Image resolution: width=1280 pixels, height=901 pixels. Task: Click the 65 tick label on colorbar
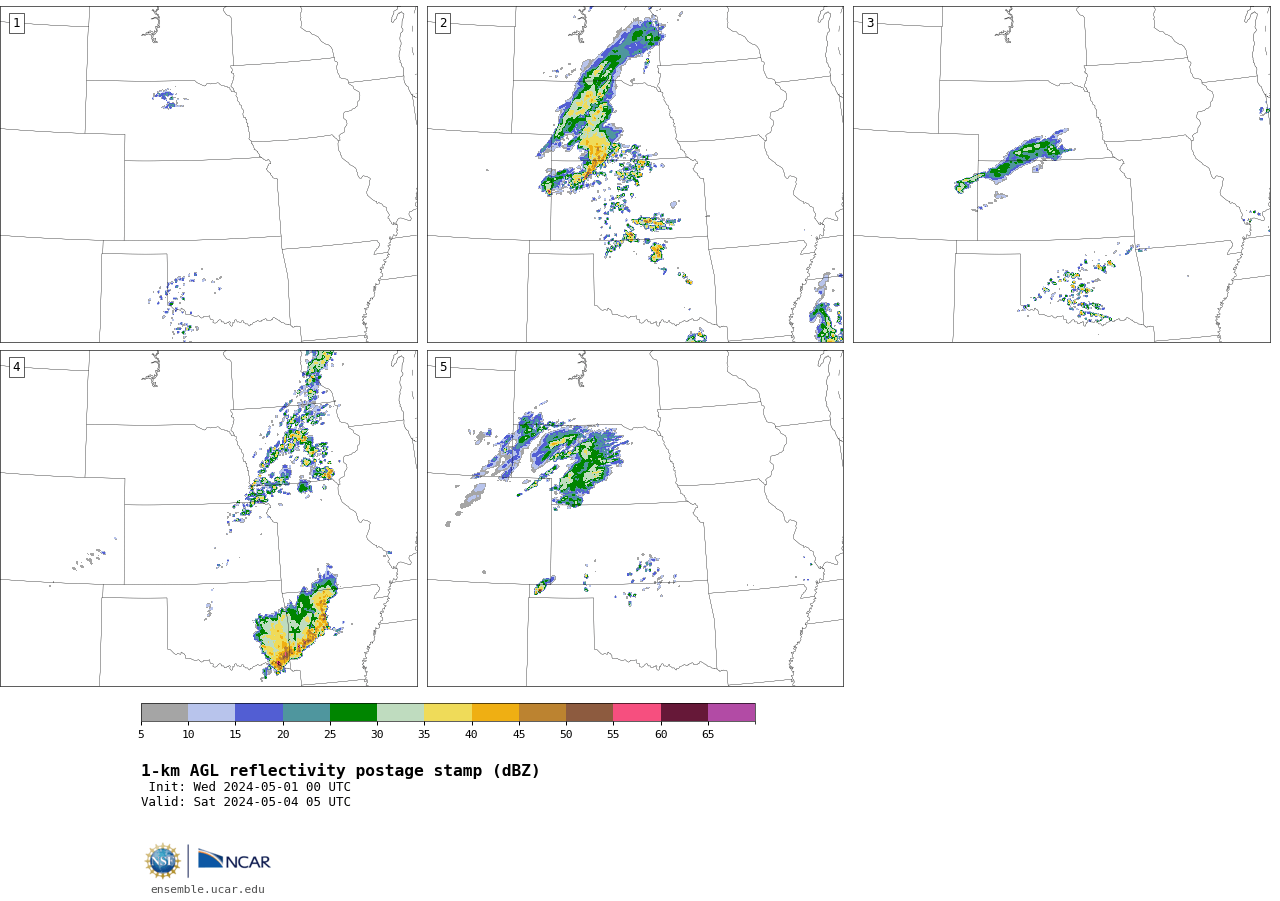(708, 735)
